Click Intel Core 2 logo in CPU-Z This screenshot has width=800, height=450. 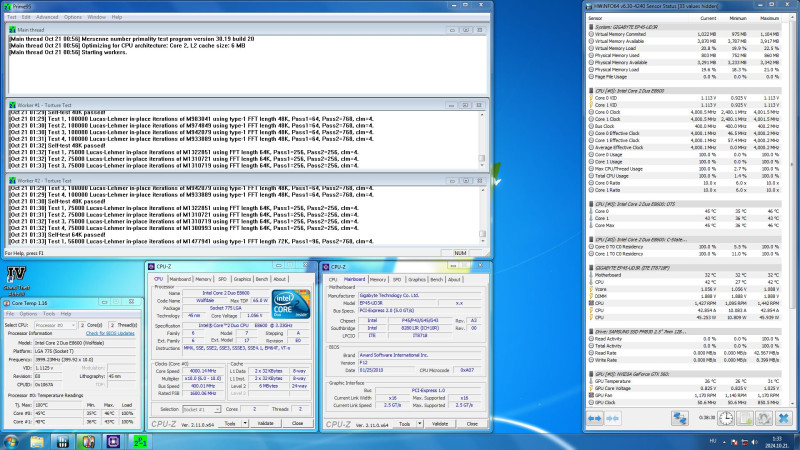point(291,305)
